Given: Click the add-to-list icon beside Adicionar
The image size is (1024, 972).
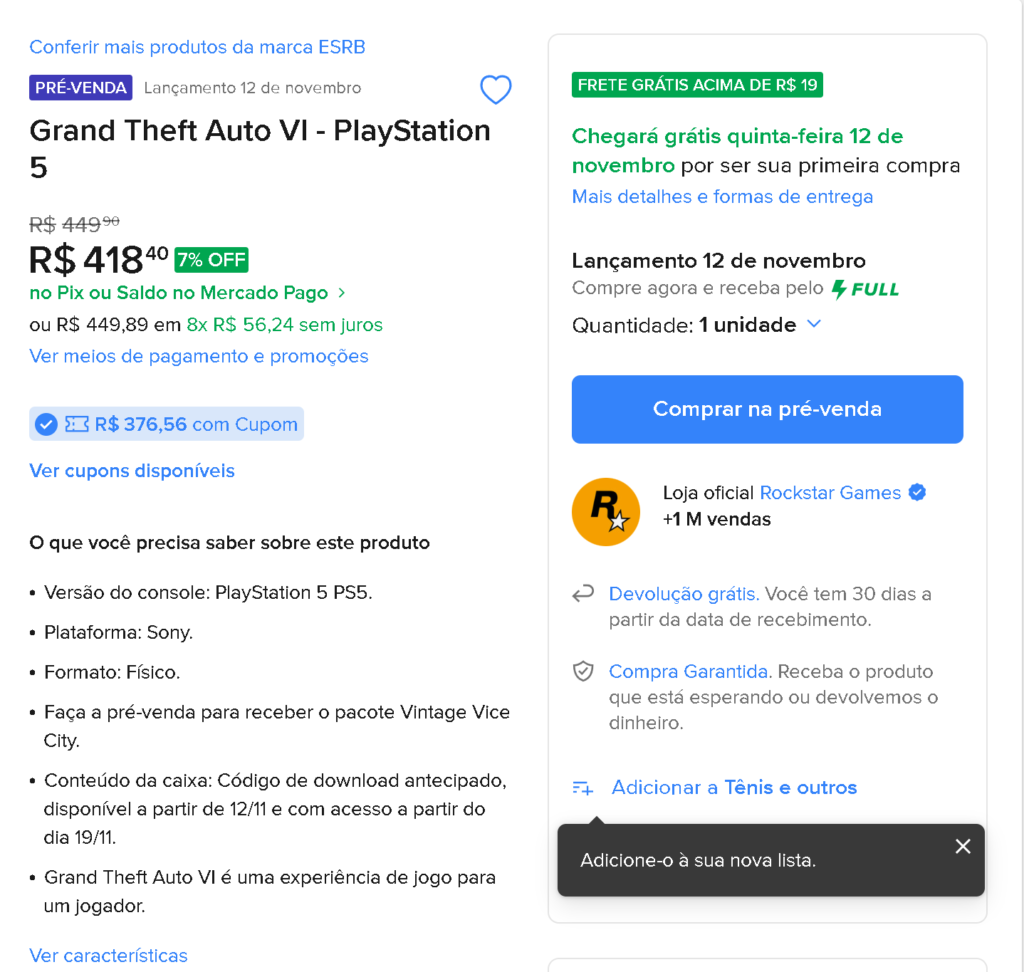Looking at the screenshot, I should point(583,788).
